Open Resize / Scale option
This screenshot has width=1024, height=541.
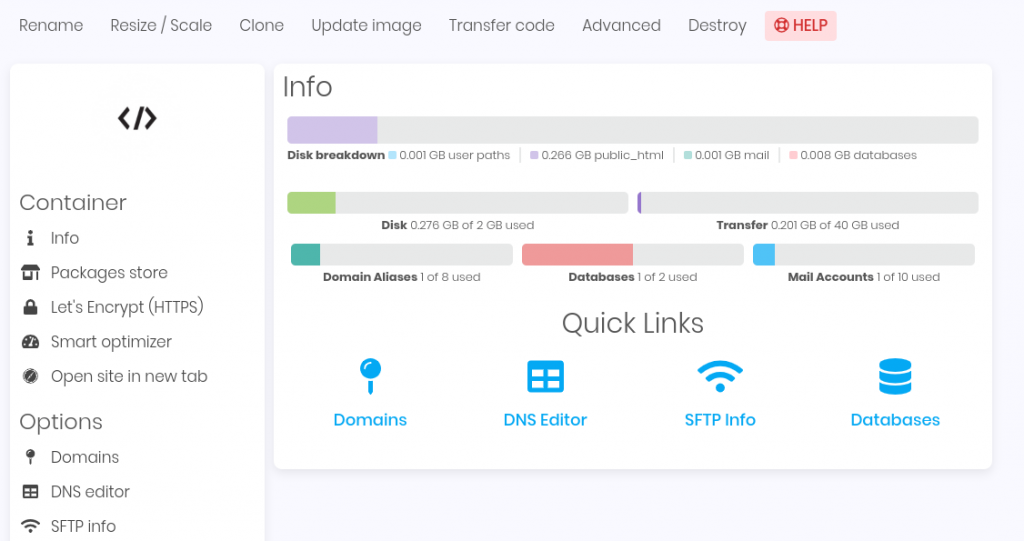click(161, 25)
